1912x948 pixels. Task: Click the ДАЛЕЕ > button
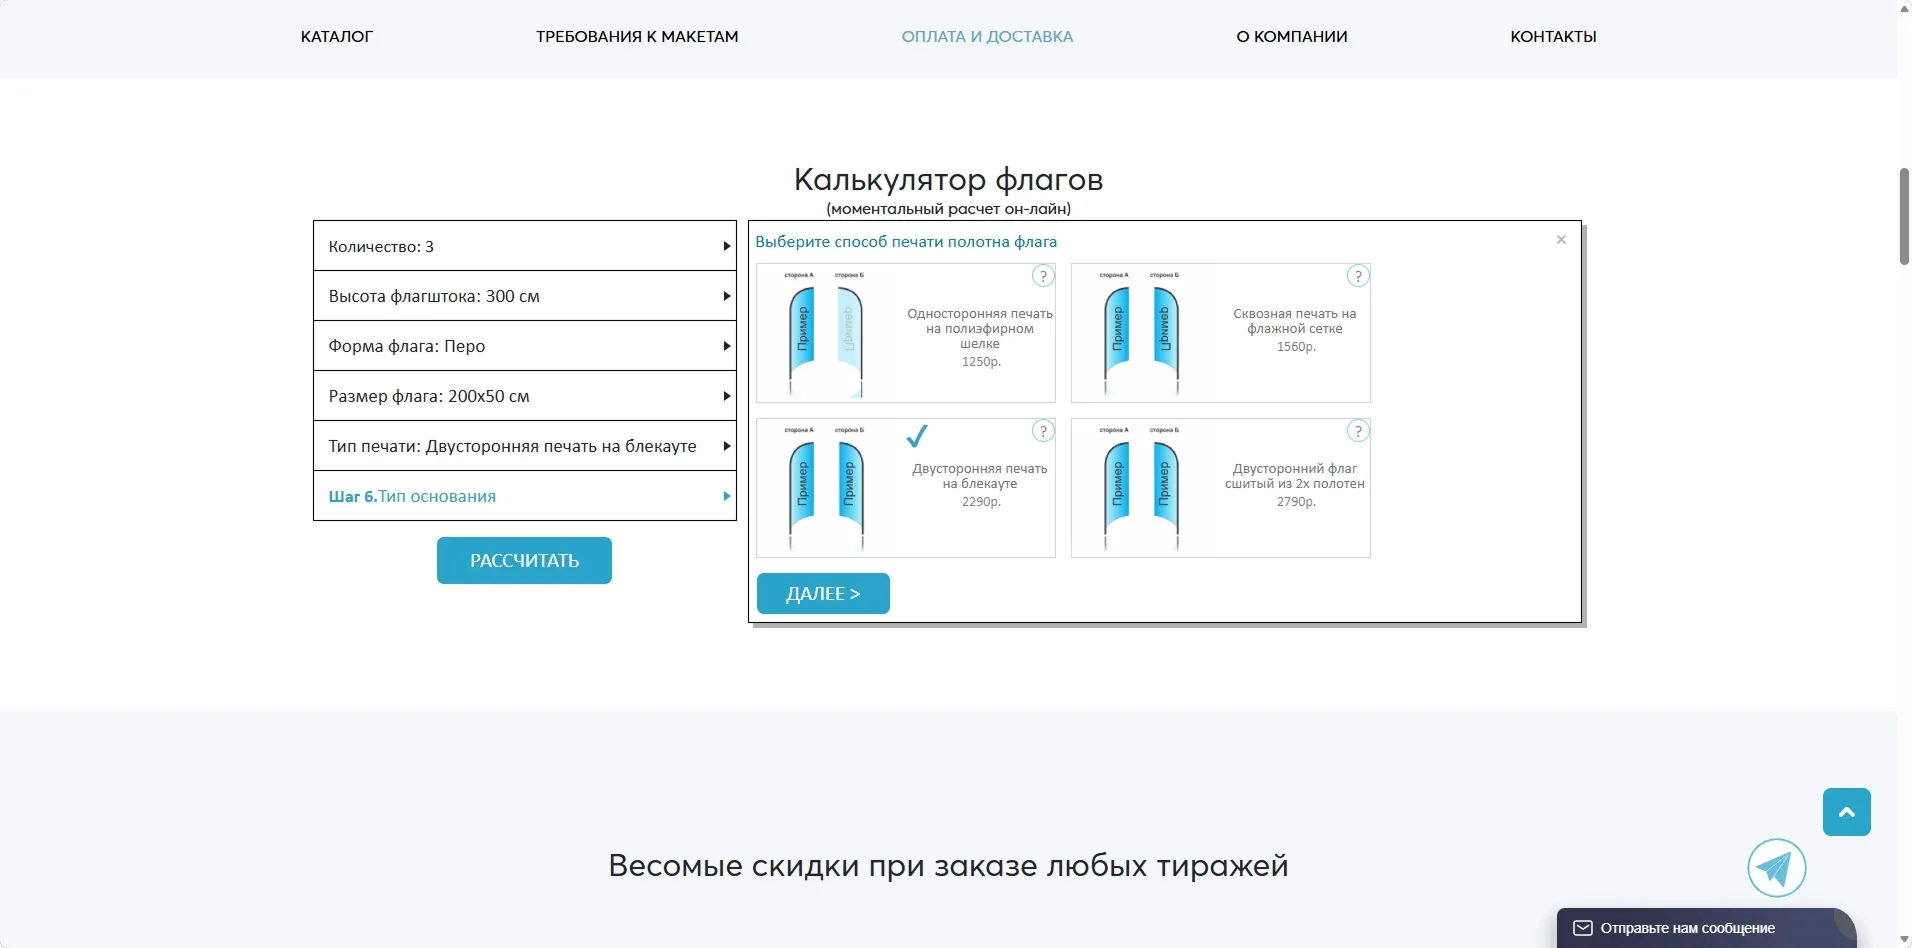823,594
